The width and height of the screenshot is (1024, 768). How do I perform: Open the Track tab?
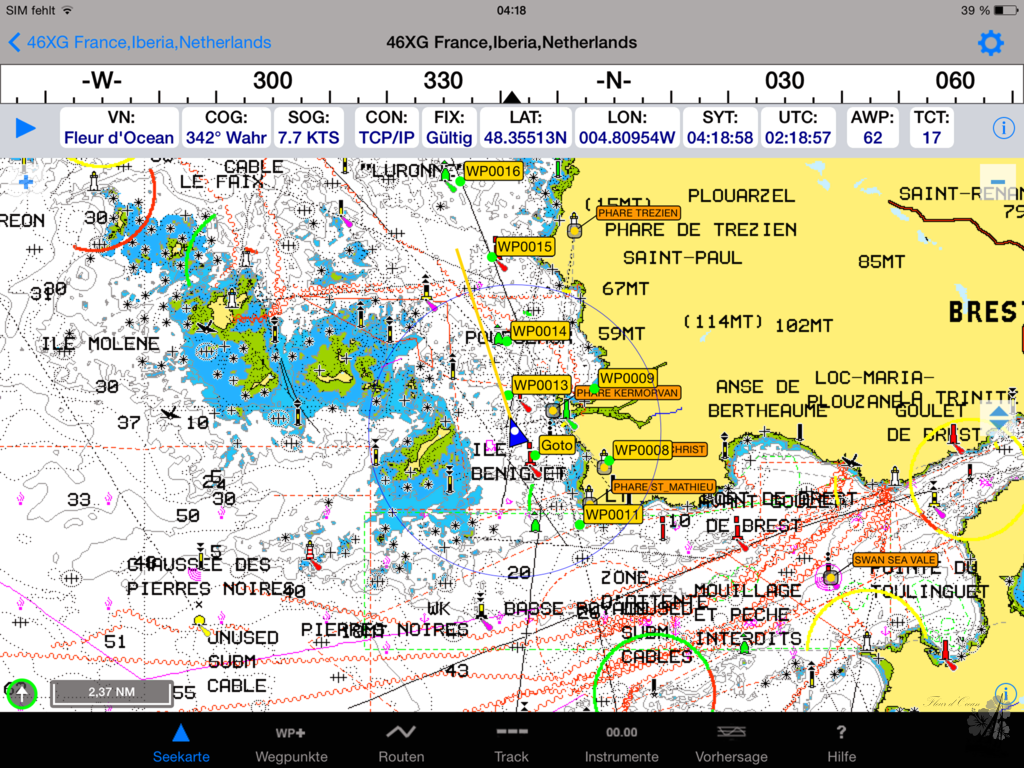point(511,743)
